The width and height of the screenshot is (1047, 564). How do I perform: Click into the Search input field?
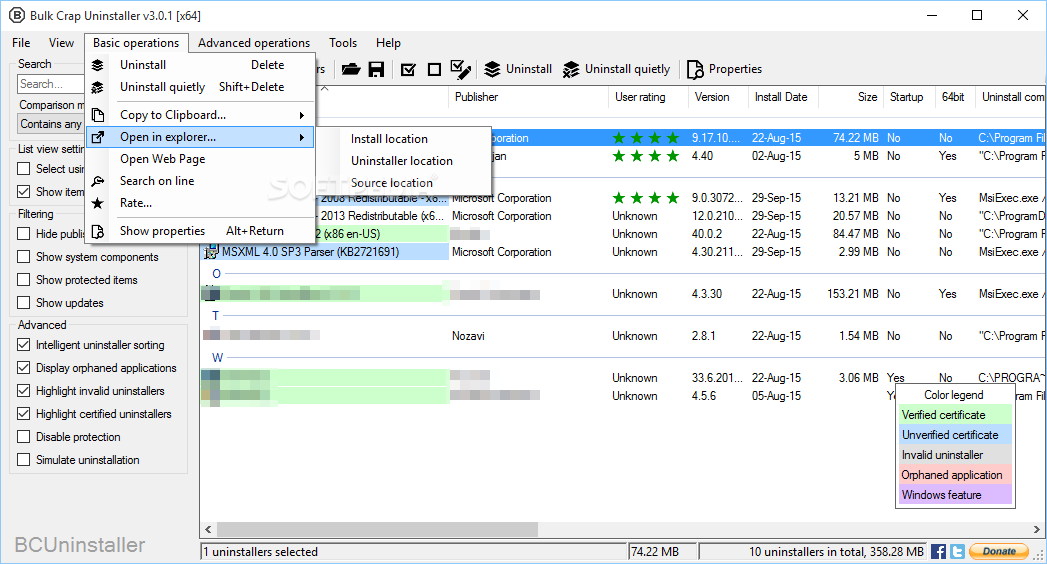(x=51, y=84)
